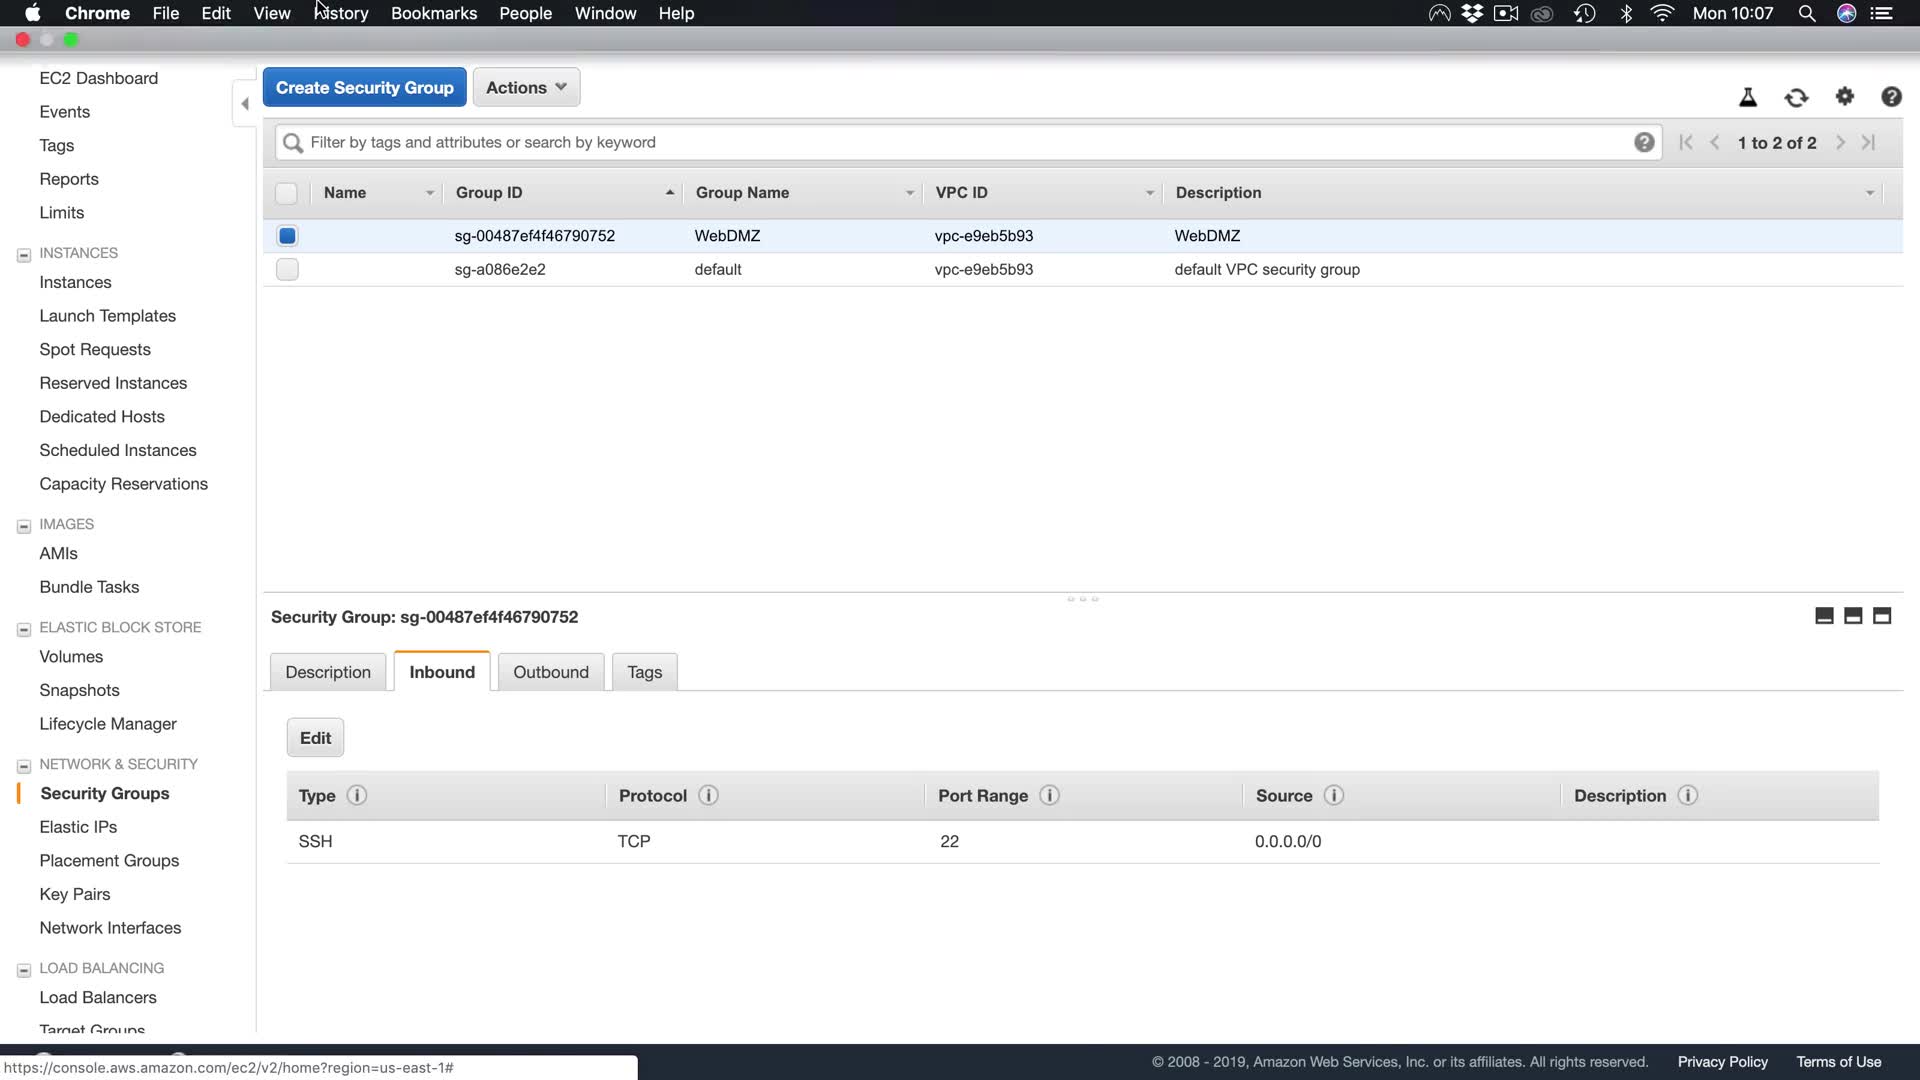The width and height of the screenshot is (1920, 1080).
Task: Click the filter by tags search field
Action: point(960,142)
